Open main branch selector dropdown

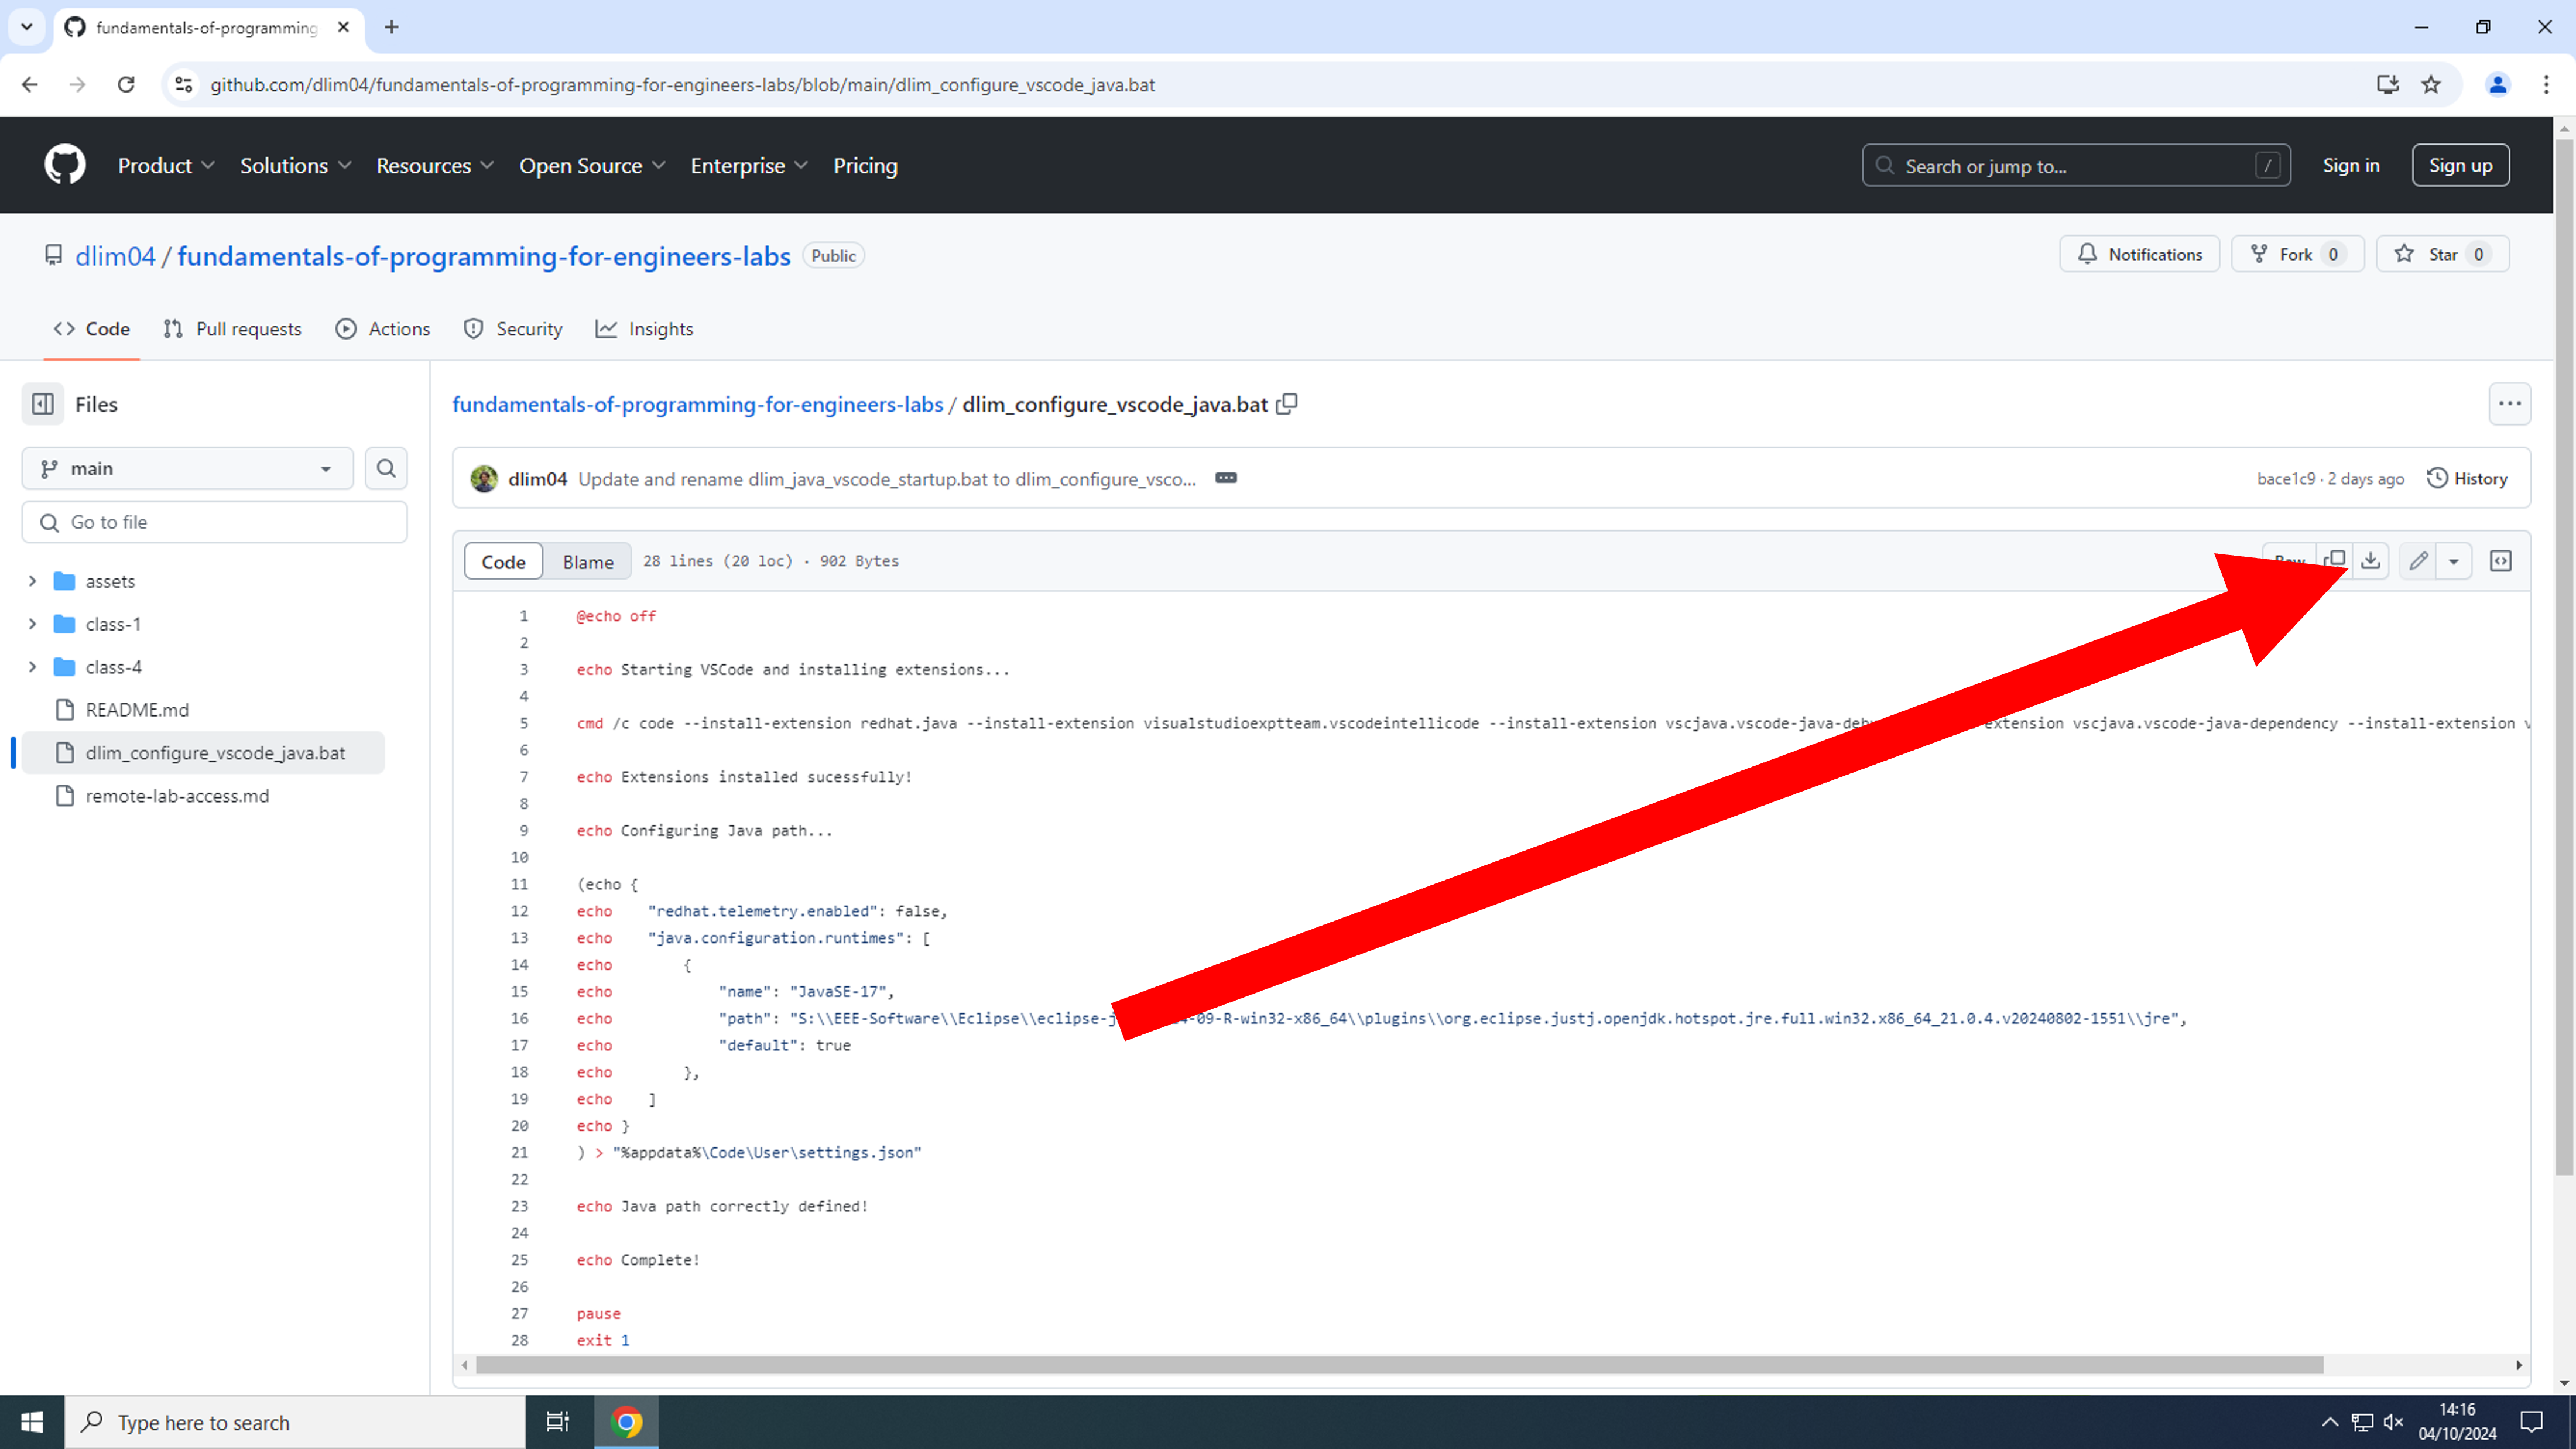pos(188,468)
